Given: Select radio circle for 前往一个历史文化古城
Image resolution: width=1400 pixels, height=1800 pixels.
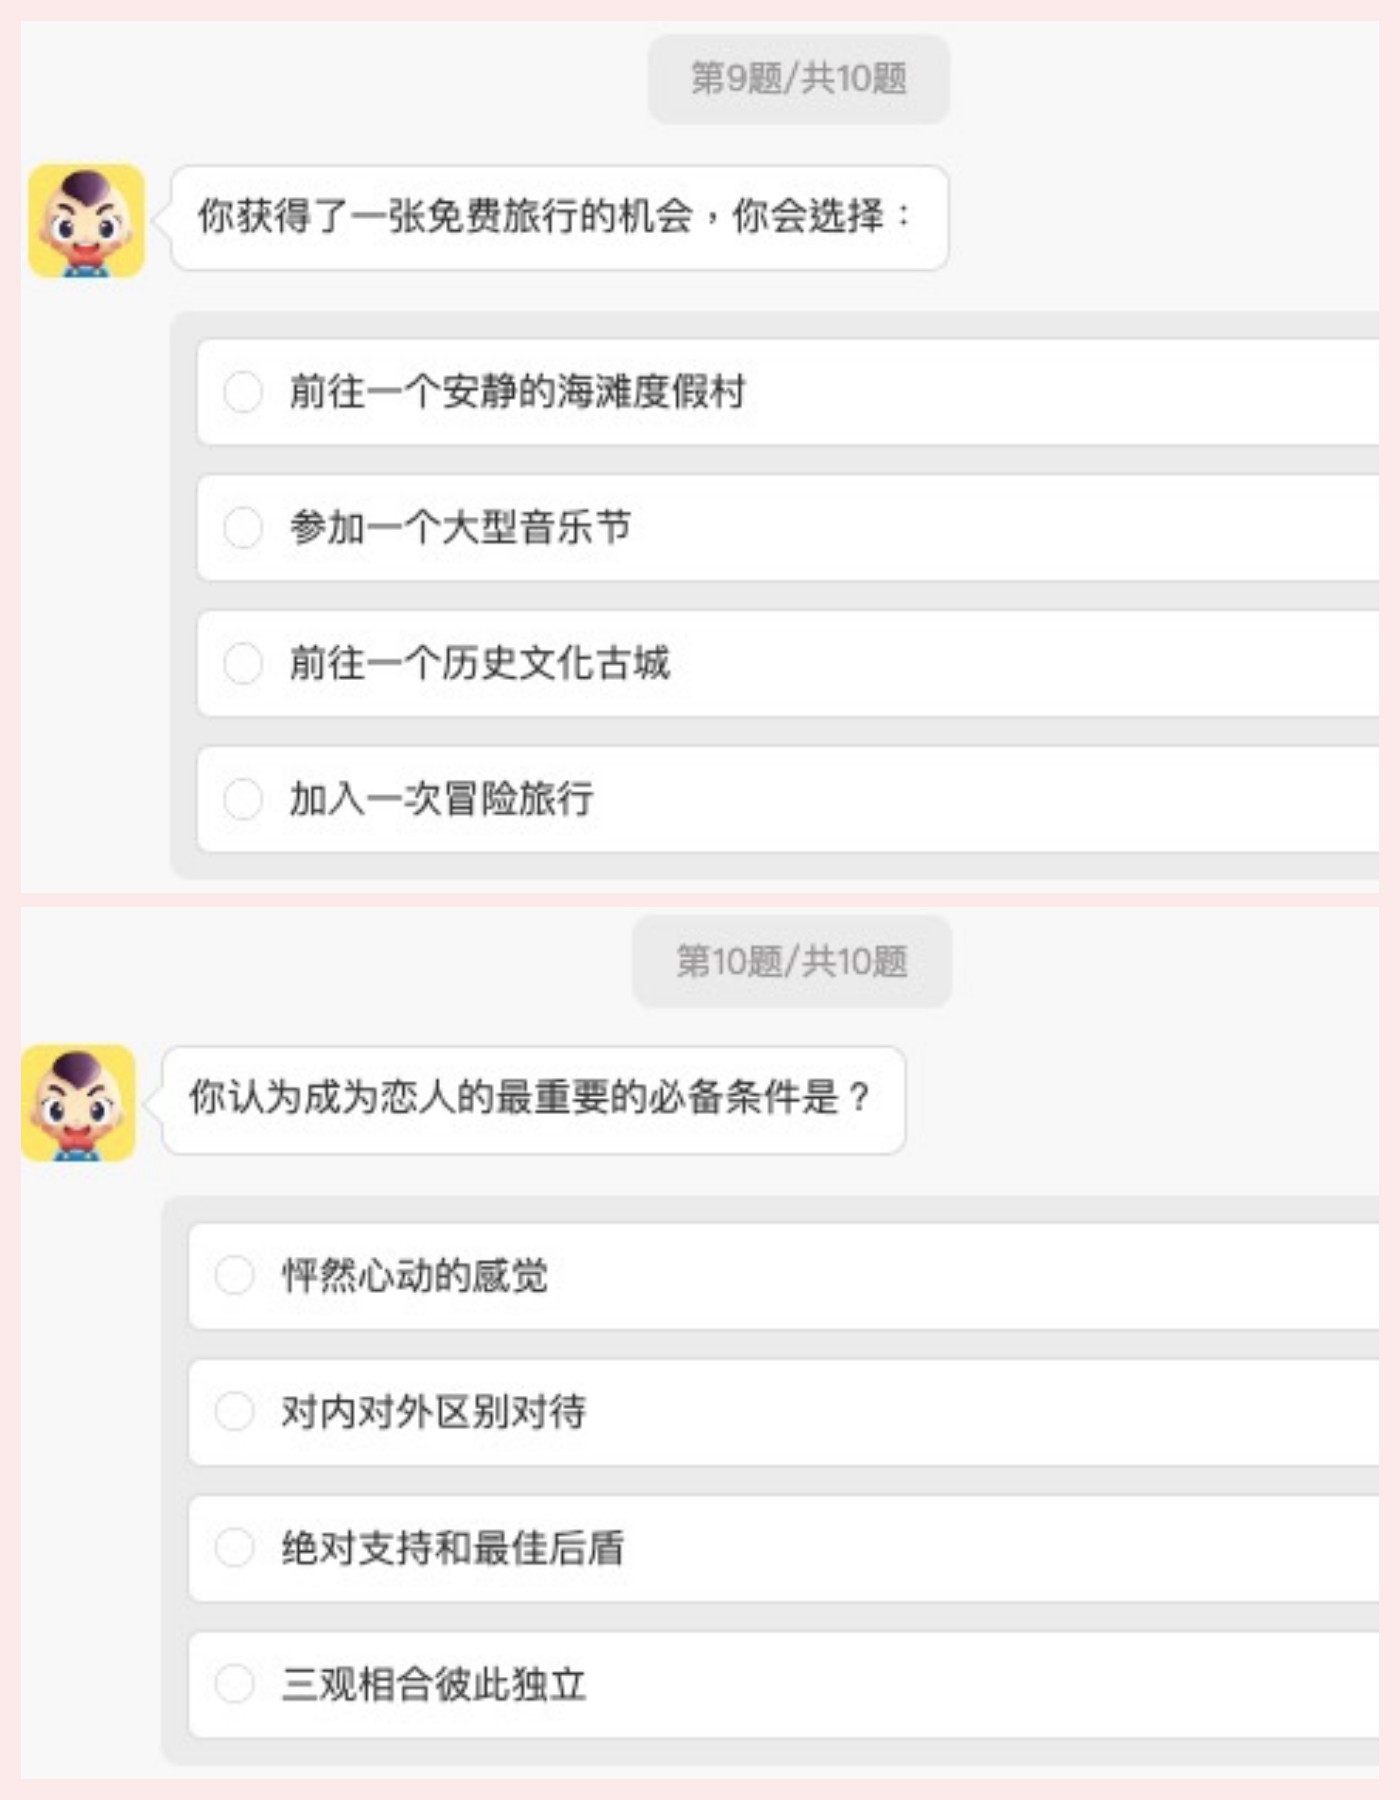Looking at the screenshot, I should [x=243, y=663].
